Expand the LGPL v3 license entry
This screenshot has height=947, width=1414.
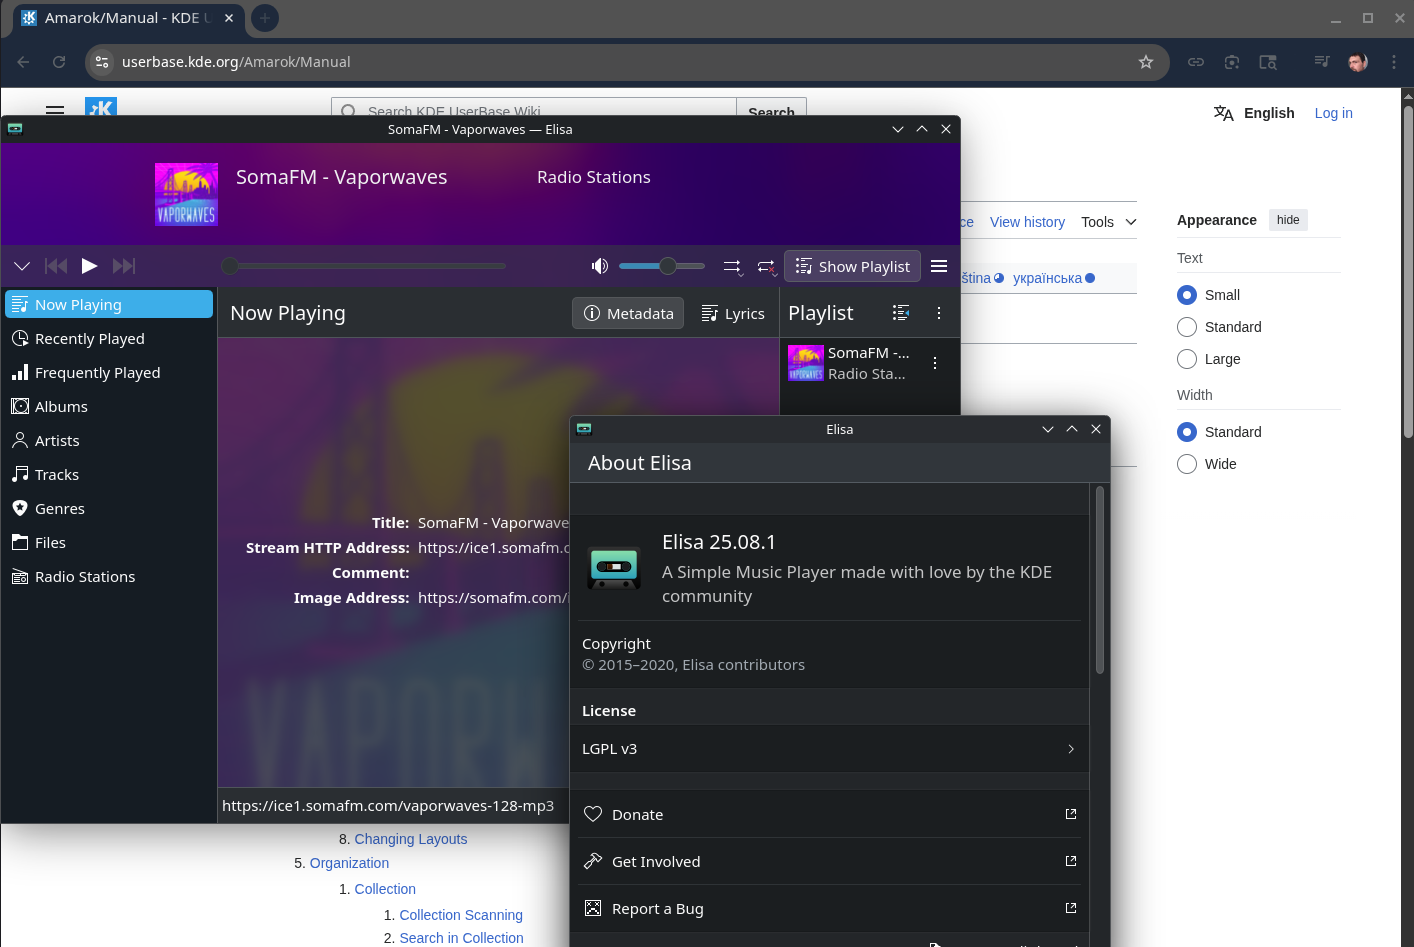[829, 749]
